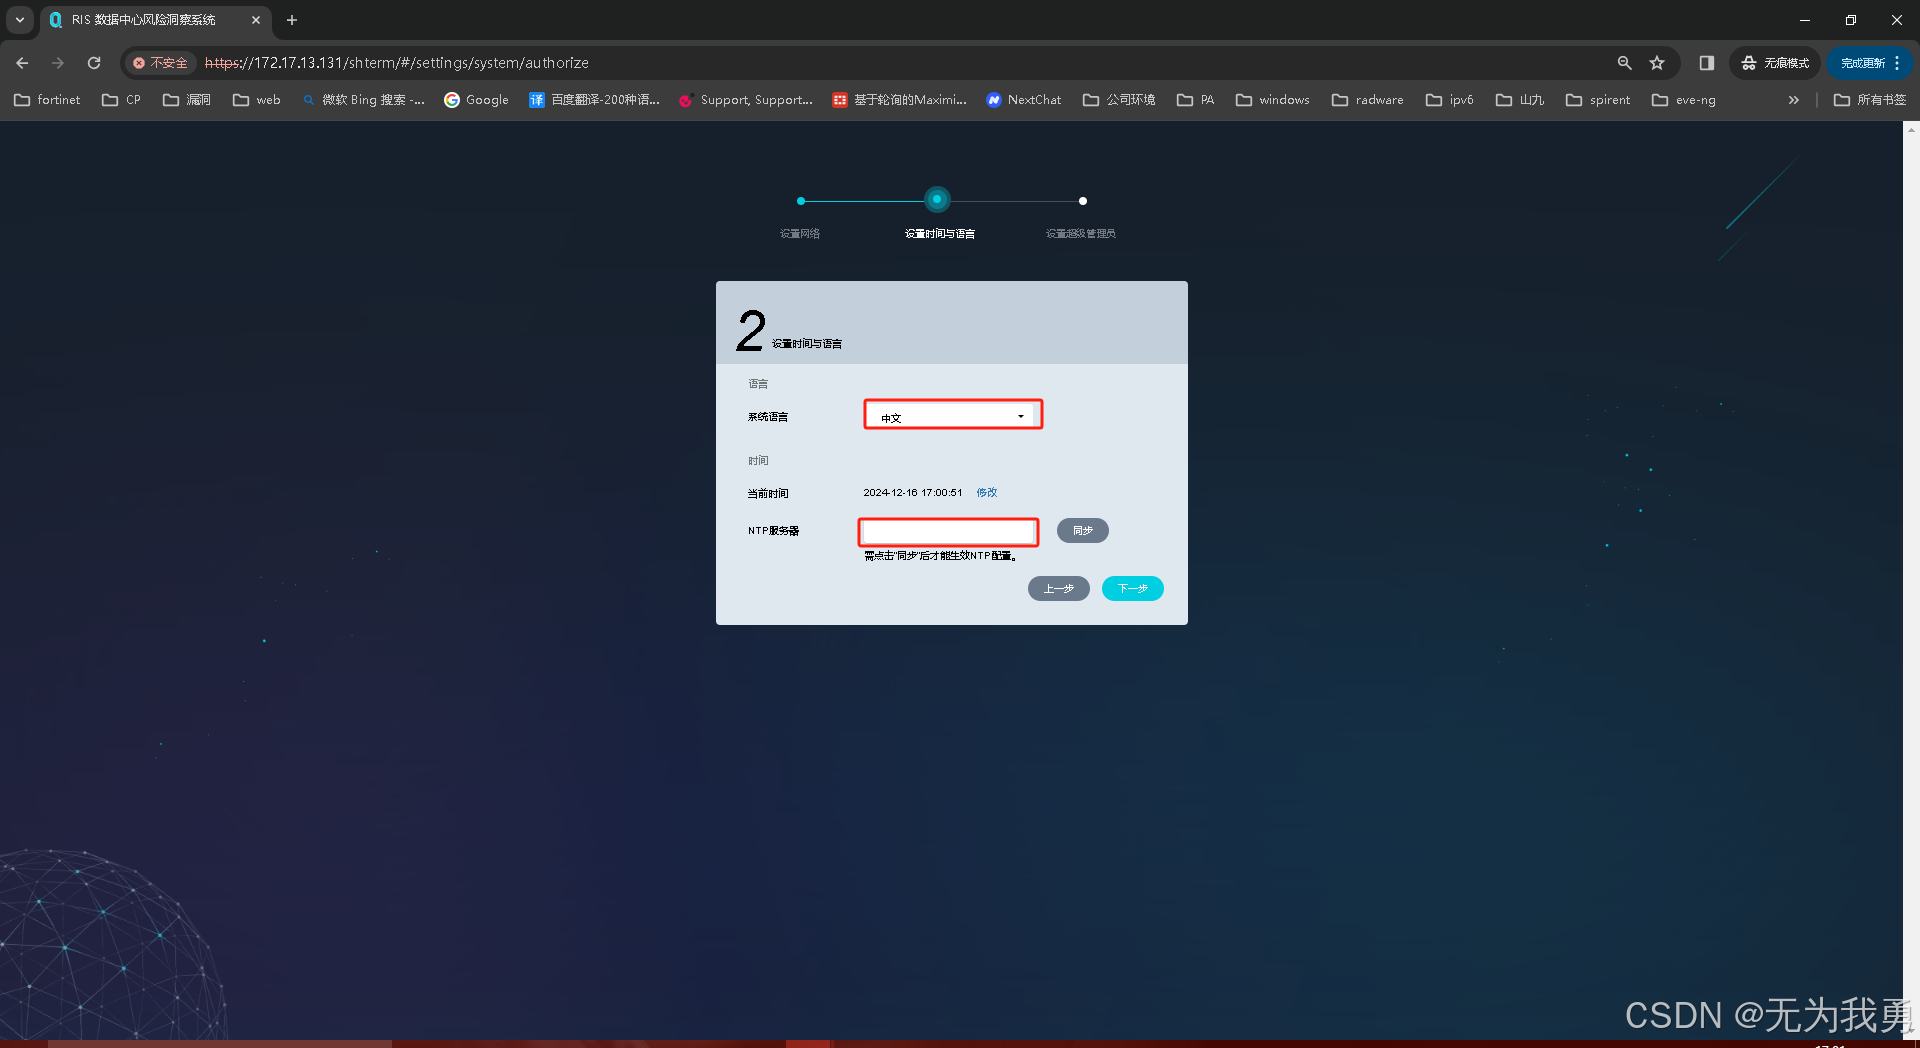Viewport: 1920px width, 1048px height.
Task: Select the 设置超级管理员 step marker
Action: (1082, 201)
